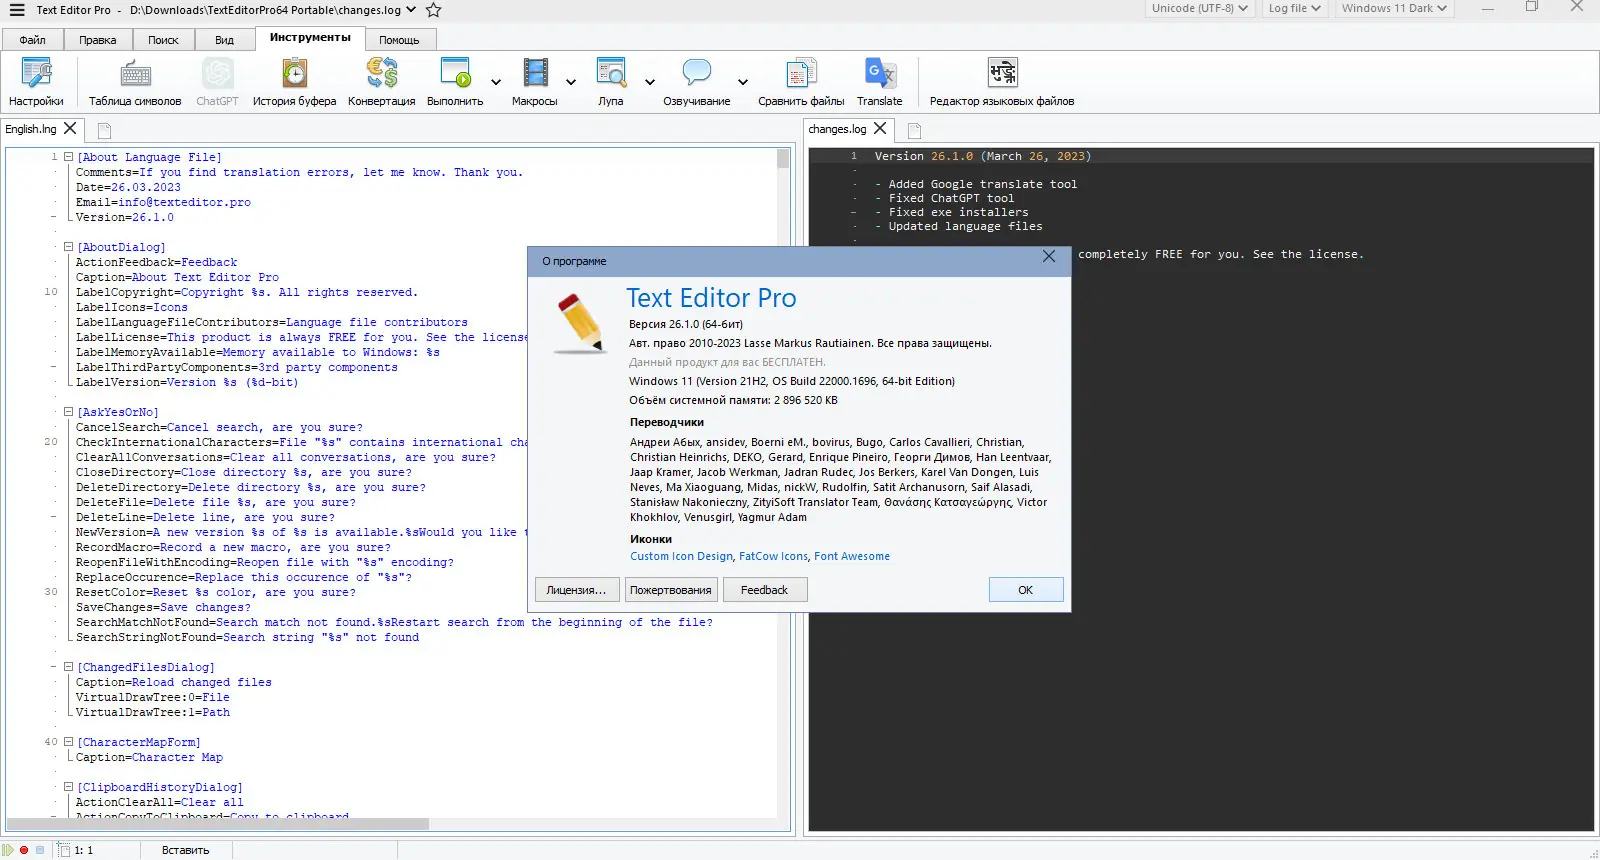Activate the English.lng document tab
This screenshot has height=860, width=1600.
point(31,129)
